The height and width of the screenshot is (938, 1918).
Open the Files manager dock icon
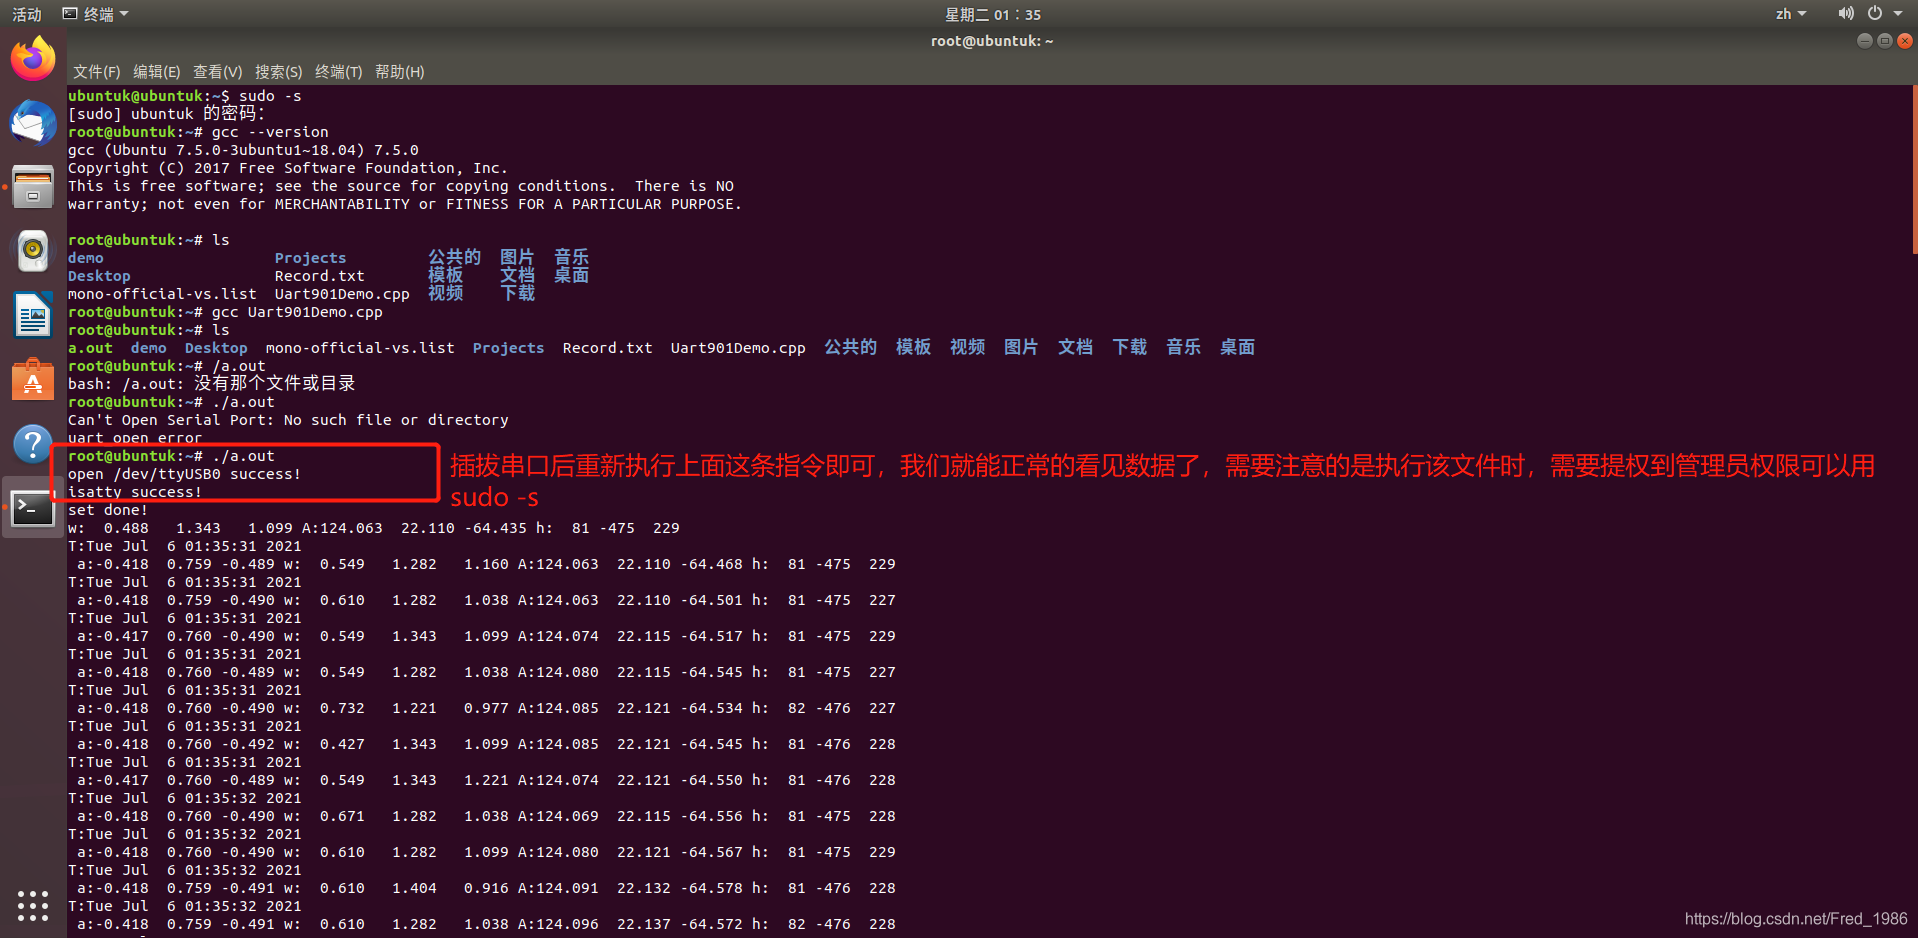pyautogui.click(x=33, y=187)
